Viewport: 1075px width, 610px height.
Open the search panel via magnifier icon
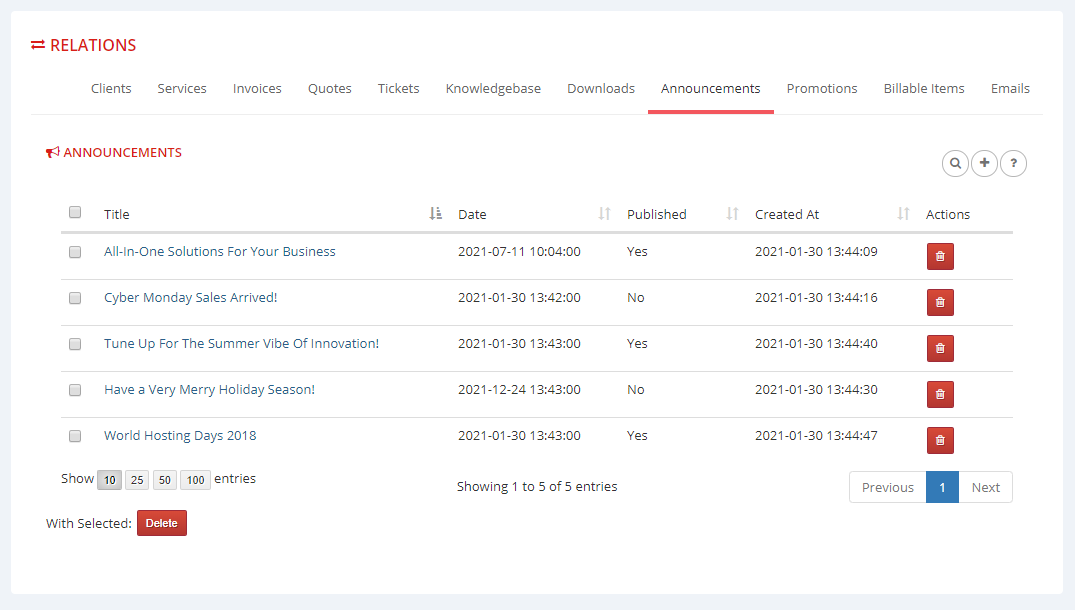(x=955, y=163)
